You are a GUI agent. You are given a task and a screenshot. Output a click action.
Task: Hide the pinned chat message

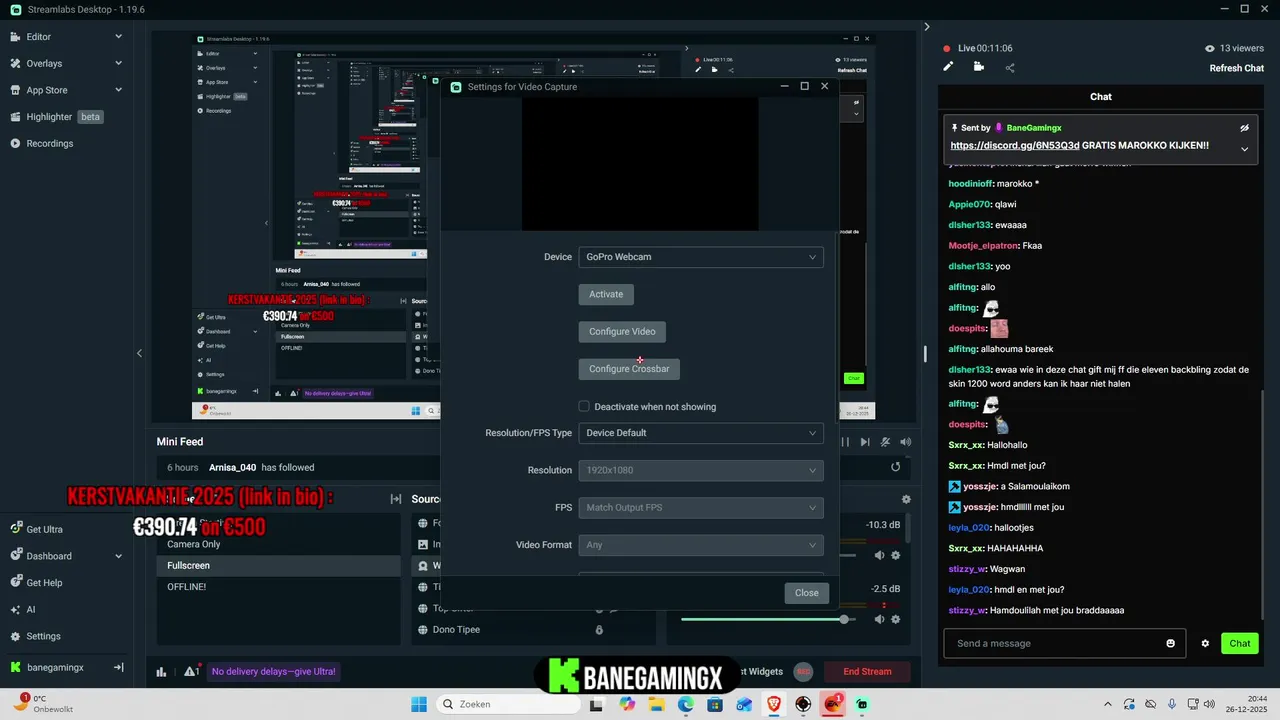coord(1244,128)
